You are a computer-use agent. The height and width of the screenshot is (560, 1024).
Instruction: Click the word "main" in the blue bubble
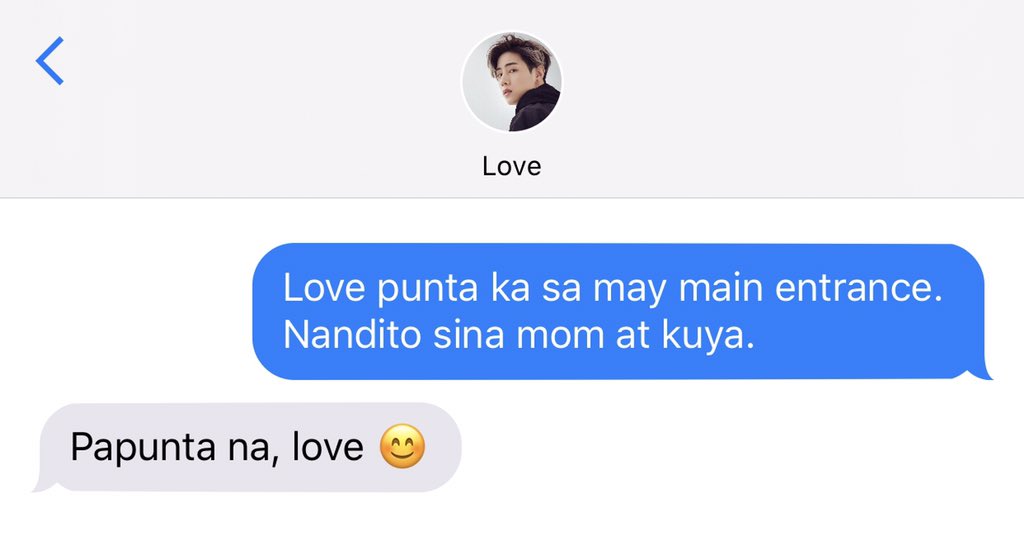[x=721, y=288]
